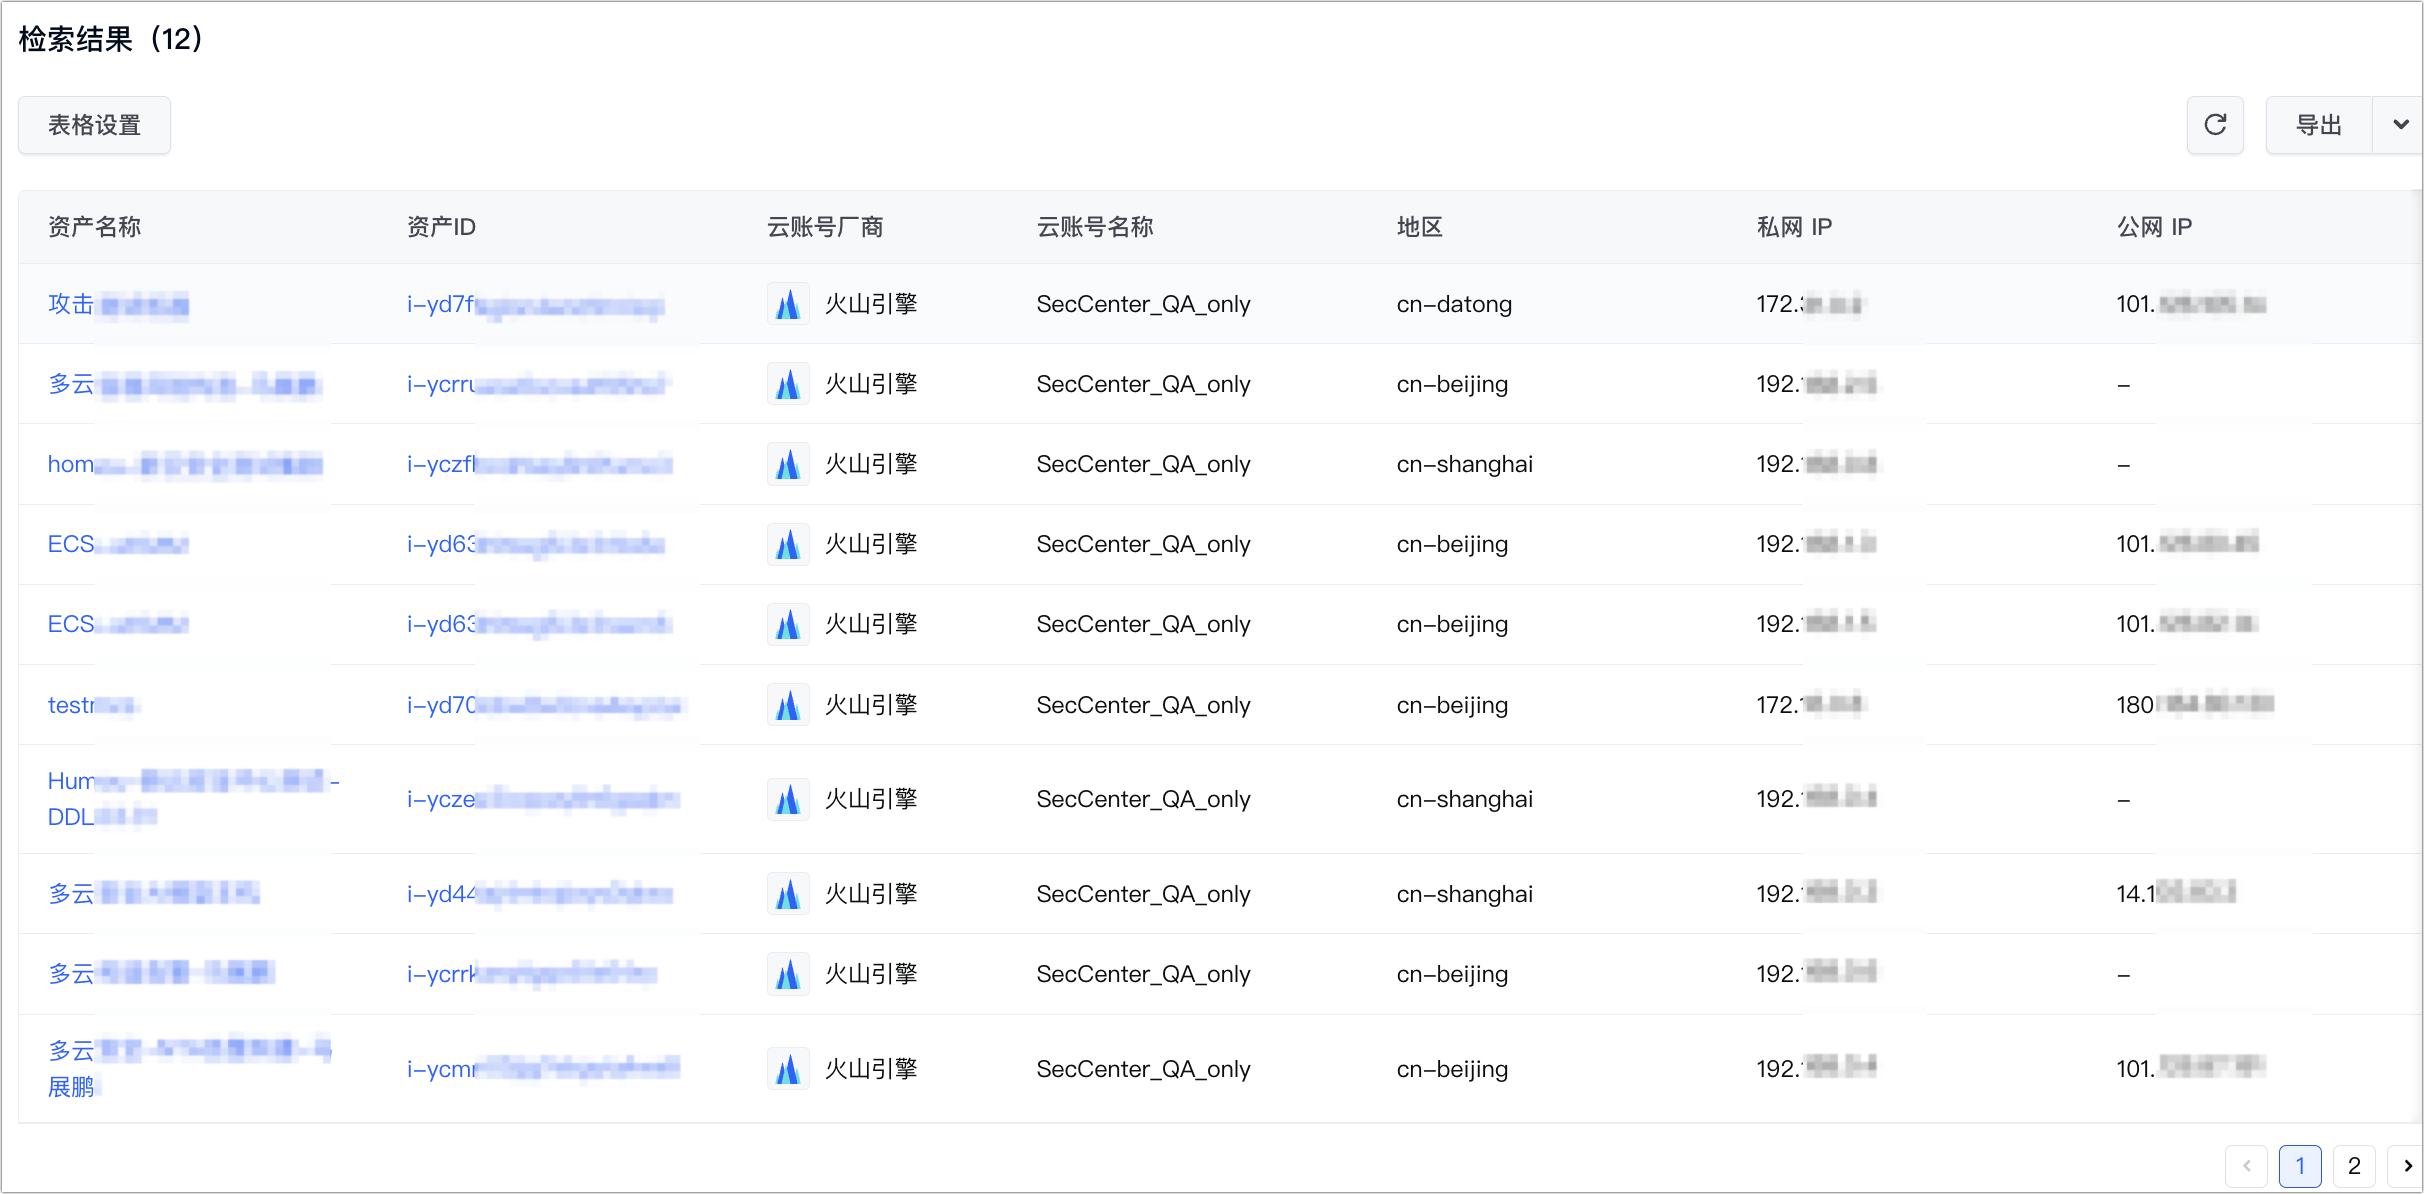Click the 火山引擎 logo in i-ycrrk row
2424x1194 pixels.
[788, 974]
